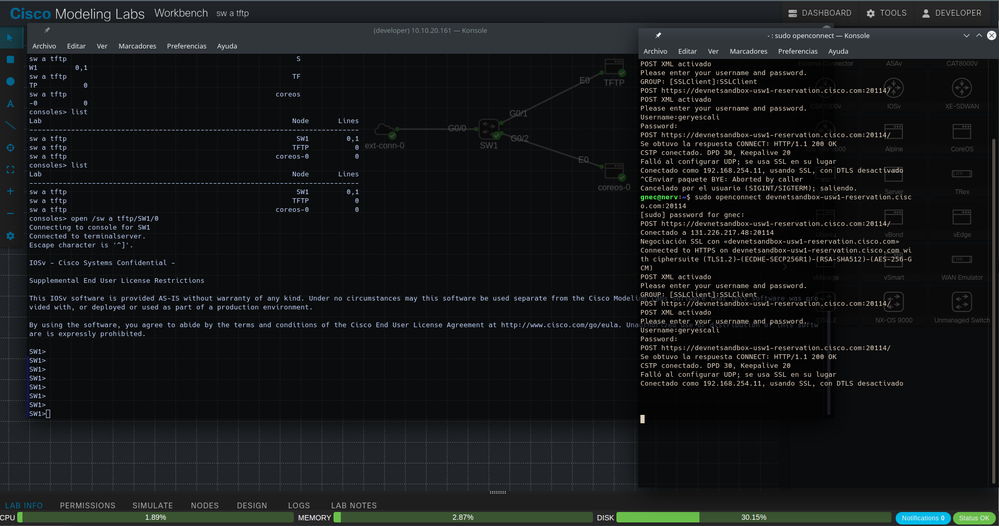The width and height of the screenshot is (999, 526).
Task: Select the TFTP server node
Action: pyautogui.click(x=614, y=68)
